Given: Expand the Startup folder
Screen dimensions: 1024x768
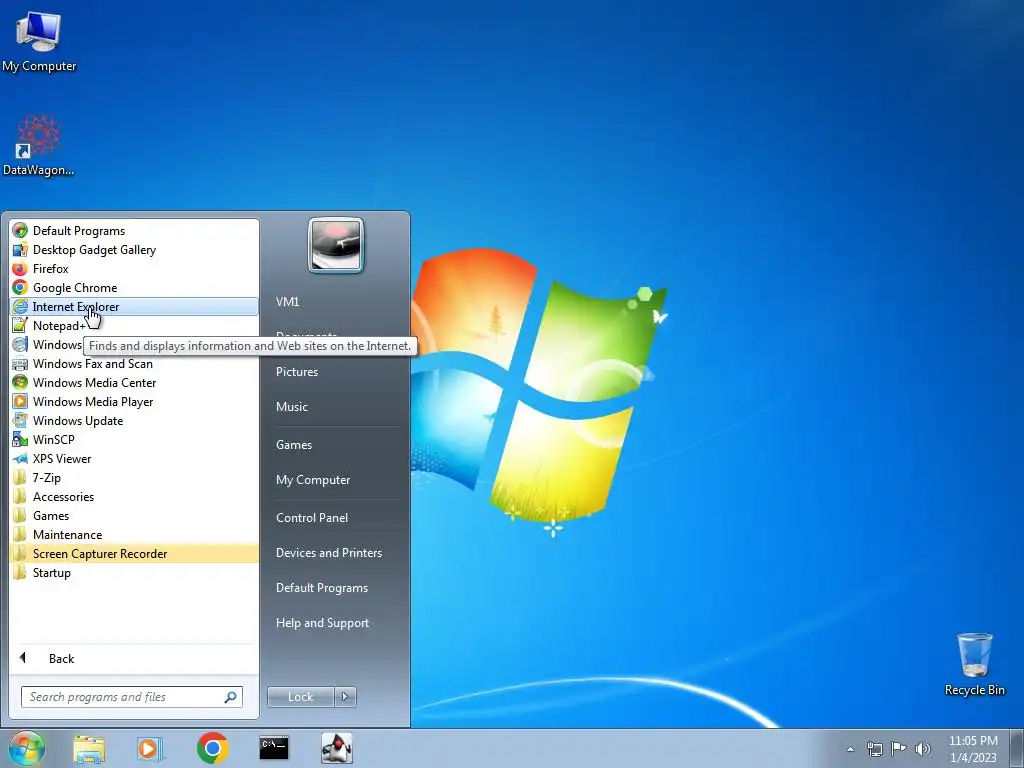Looking at the screenshot, I should click(x=134, y=572).
